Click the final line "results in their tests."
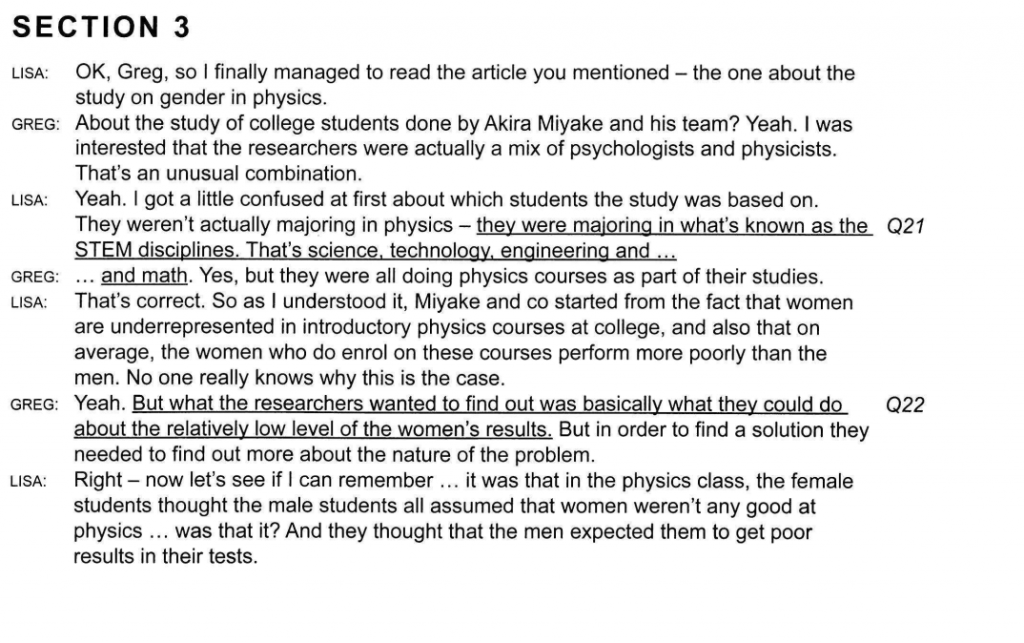The height and width of the screenshot is (643, 1024). [x=165, y=557]
